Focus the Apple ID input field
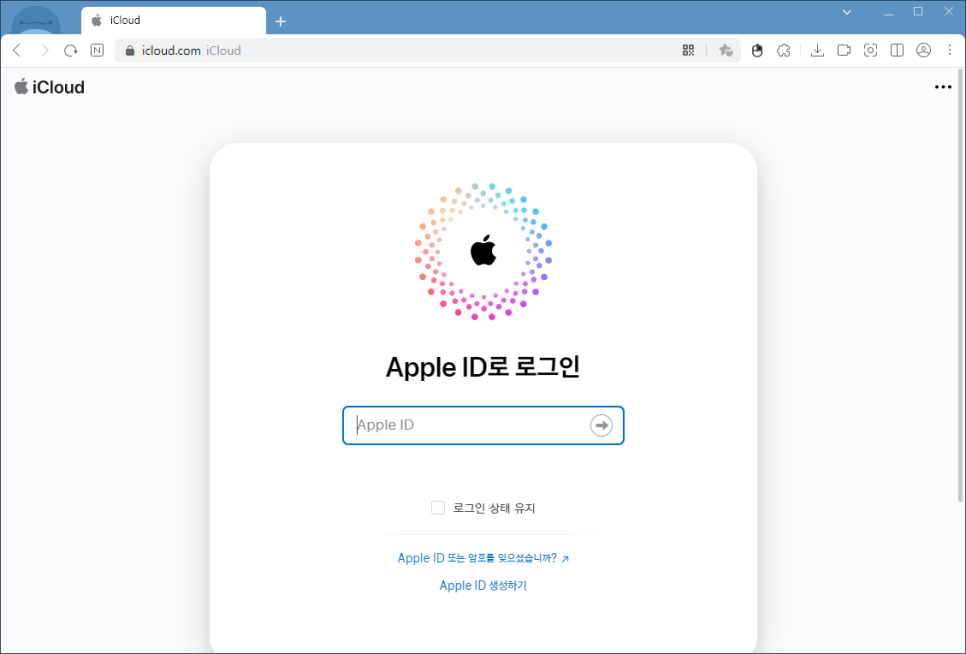The height and width of the screenshot is (654, 966). click(x=483, y=425)
